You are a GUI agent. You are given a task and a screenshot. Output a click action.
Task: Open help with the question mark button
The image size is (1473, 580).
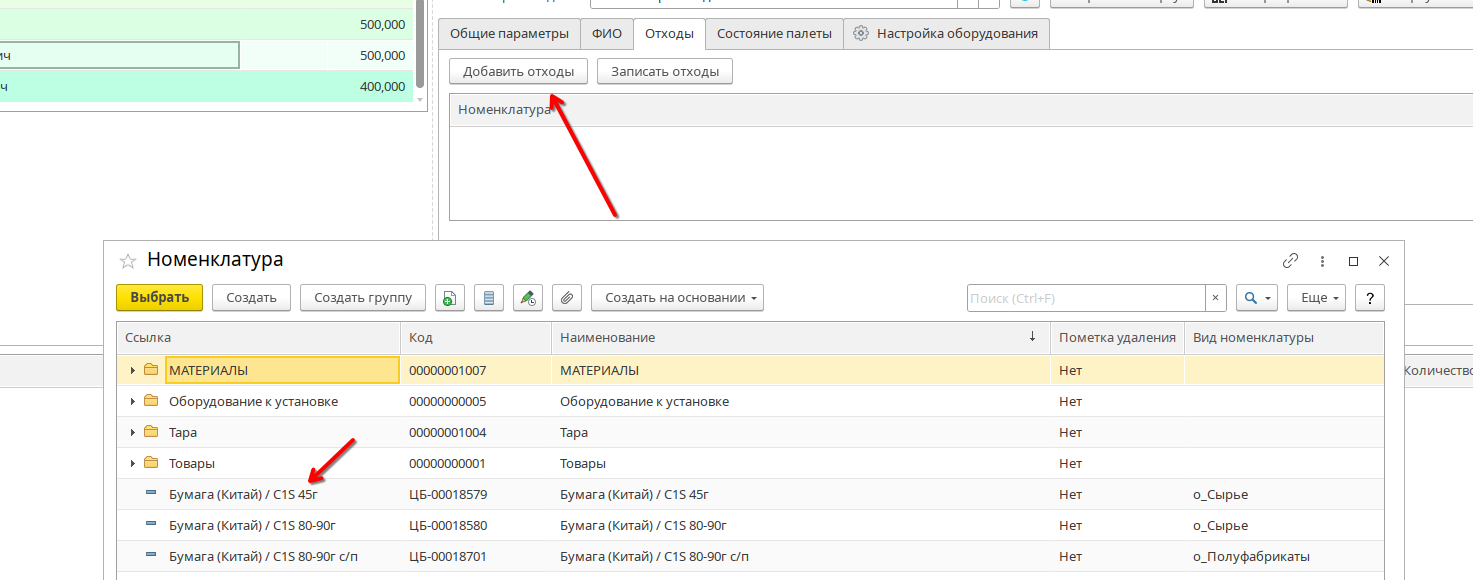click(1369, 298)
